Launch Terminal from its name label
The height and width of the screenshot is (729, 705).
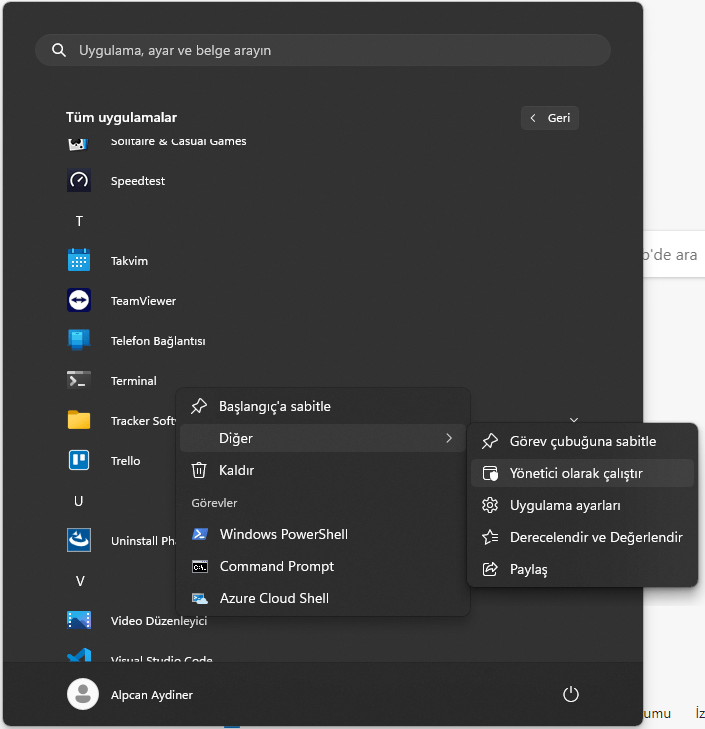click(x=133, y=381)
